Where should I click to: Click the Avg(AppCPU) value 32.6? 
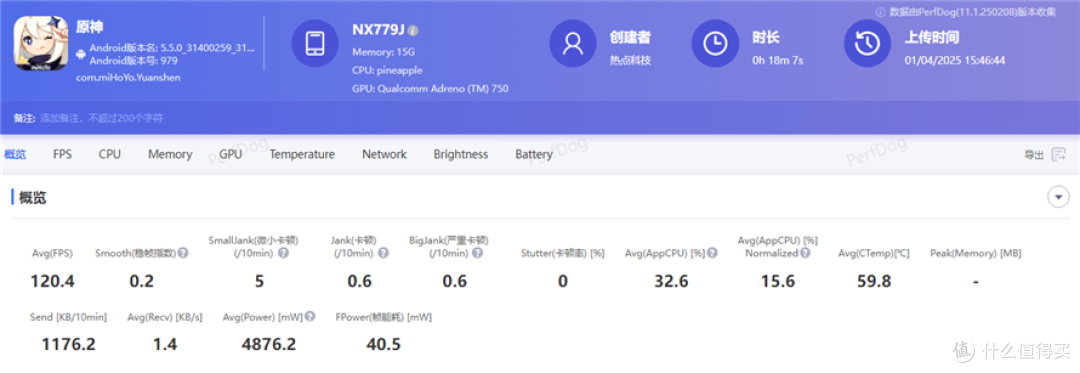[x=672, y=281]
